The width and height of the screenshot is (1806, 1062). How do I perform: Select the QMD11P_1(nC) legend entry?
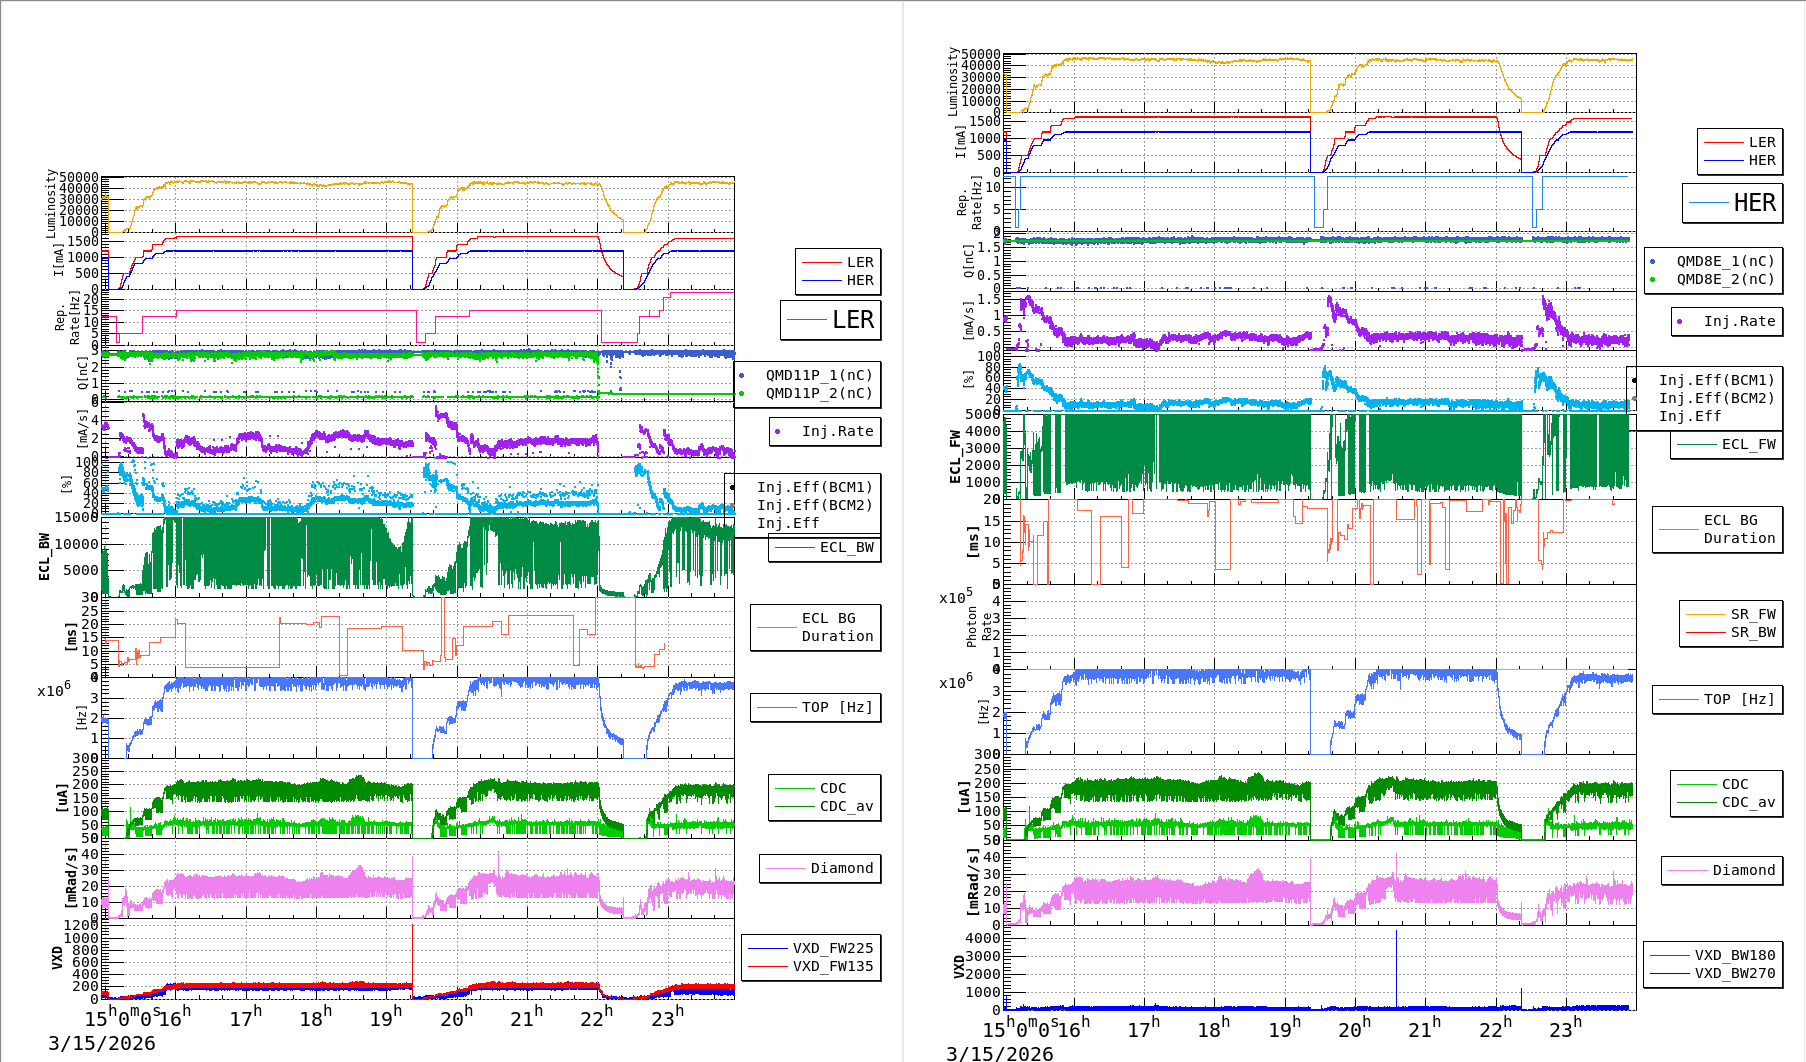818,375
